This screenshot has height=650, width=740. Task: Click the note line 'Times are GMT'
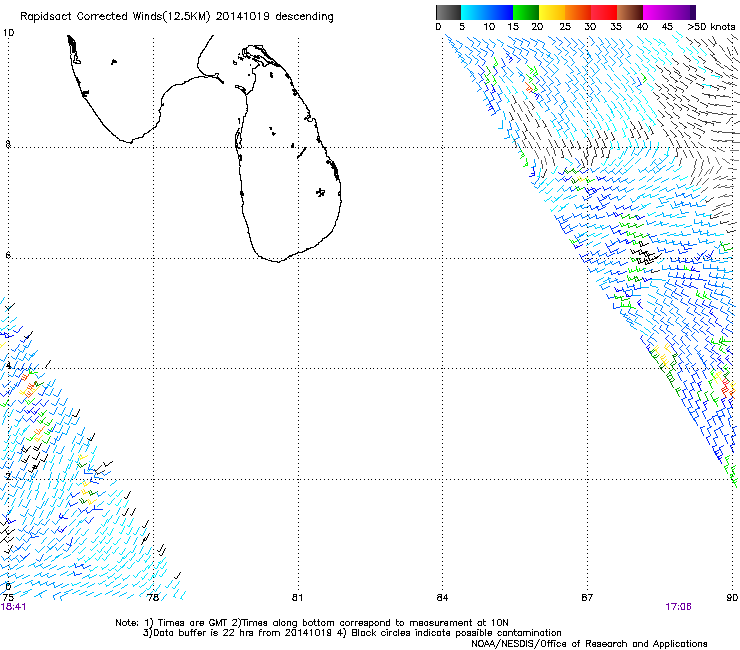pos(192,623)
